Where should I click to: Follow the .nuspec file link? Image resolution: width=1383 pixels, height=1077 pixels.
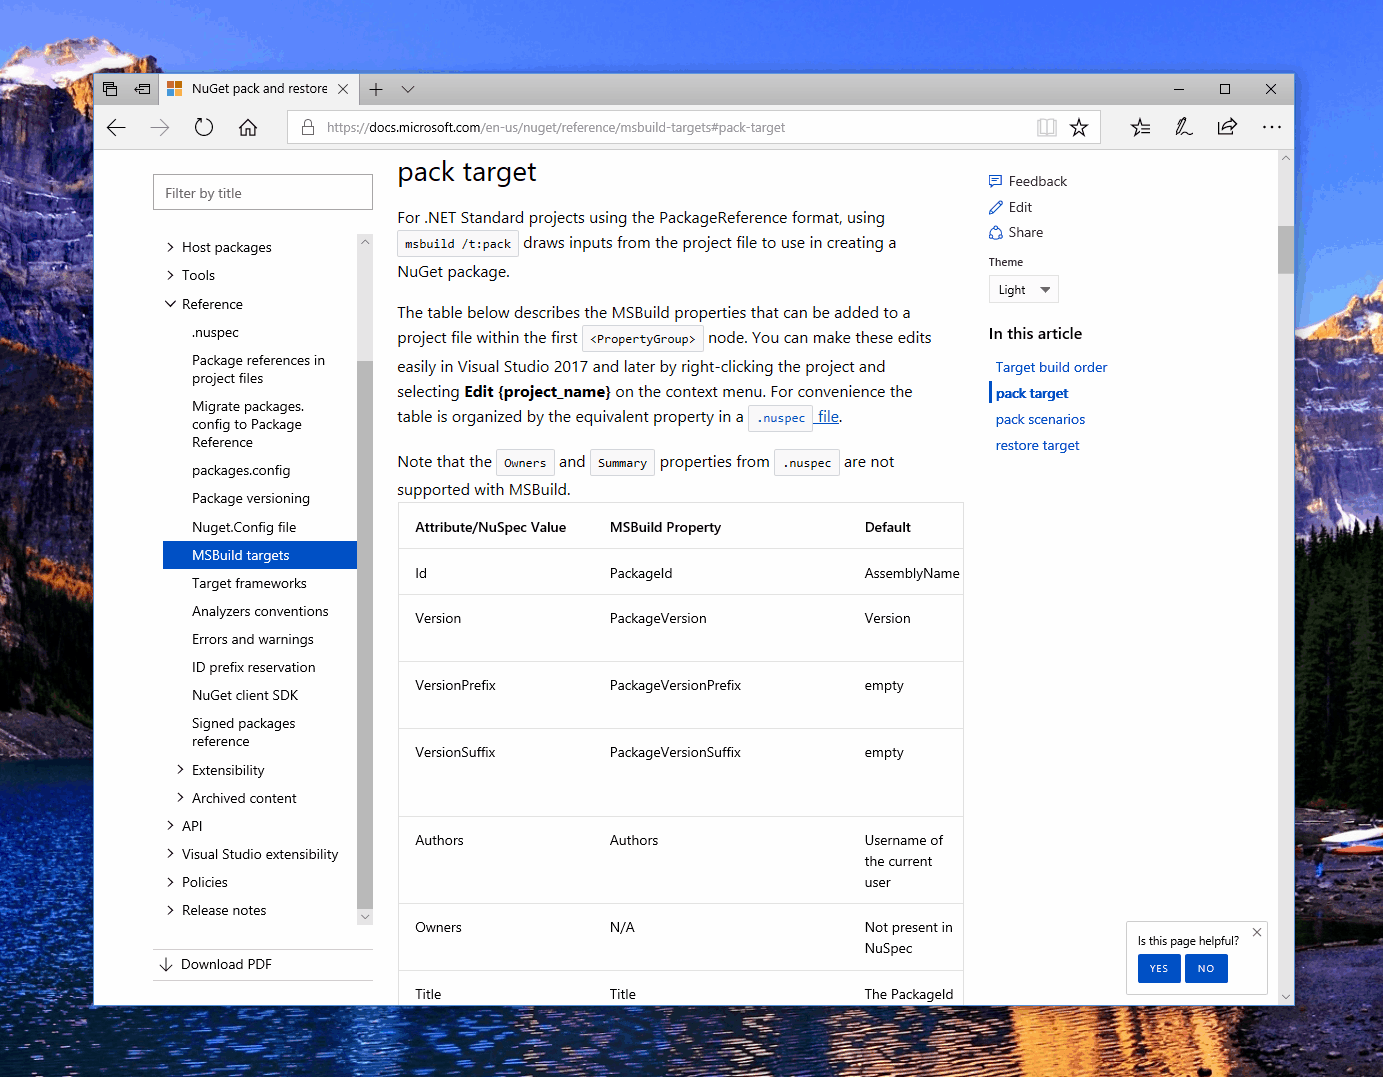coord(795,417)
